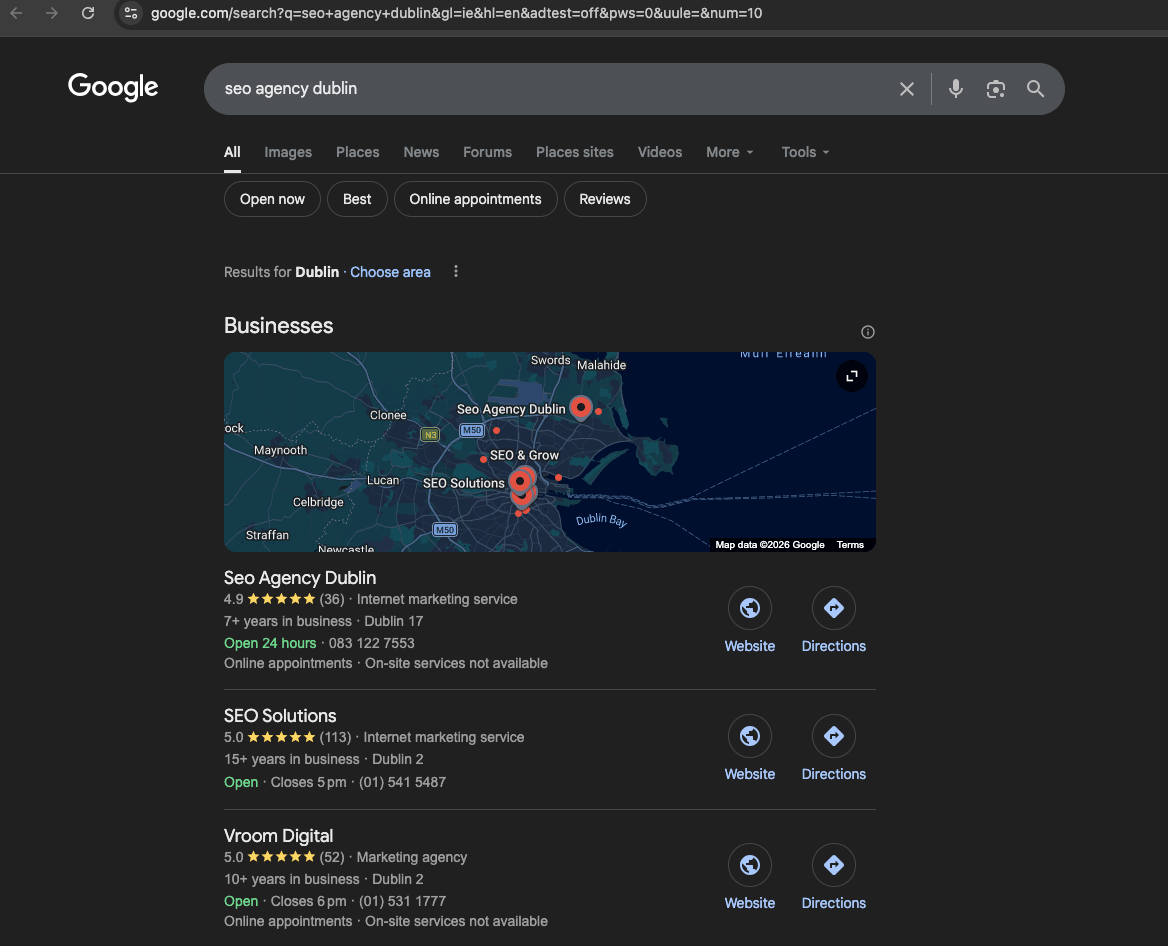Open SEO Solutions listing title
The height and width of the screenshot is (946, 1168).
click(x=280, y=716)
